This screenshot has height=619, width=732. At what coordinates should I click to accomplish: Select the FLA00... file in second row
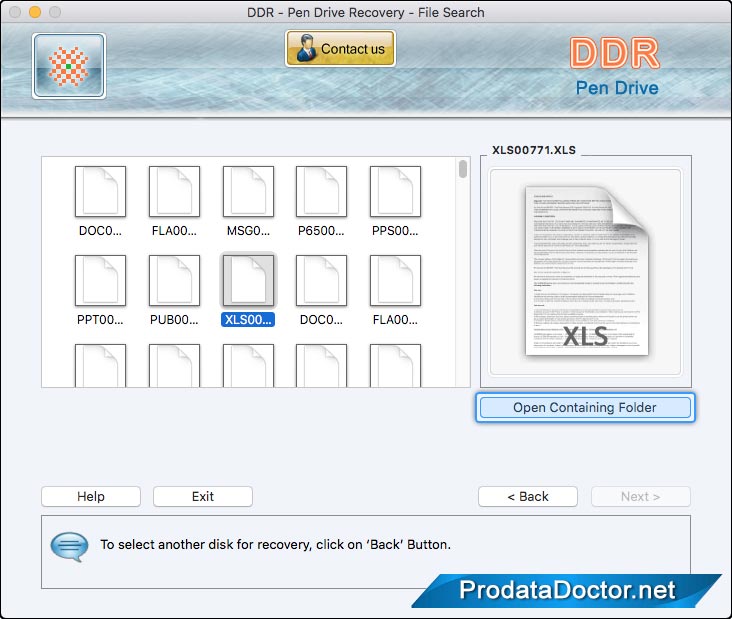395,280
